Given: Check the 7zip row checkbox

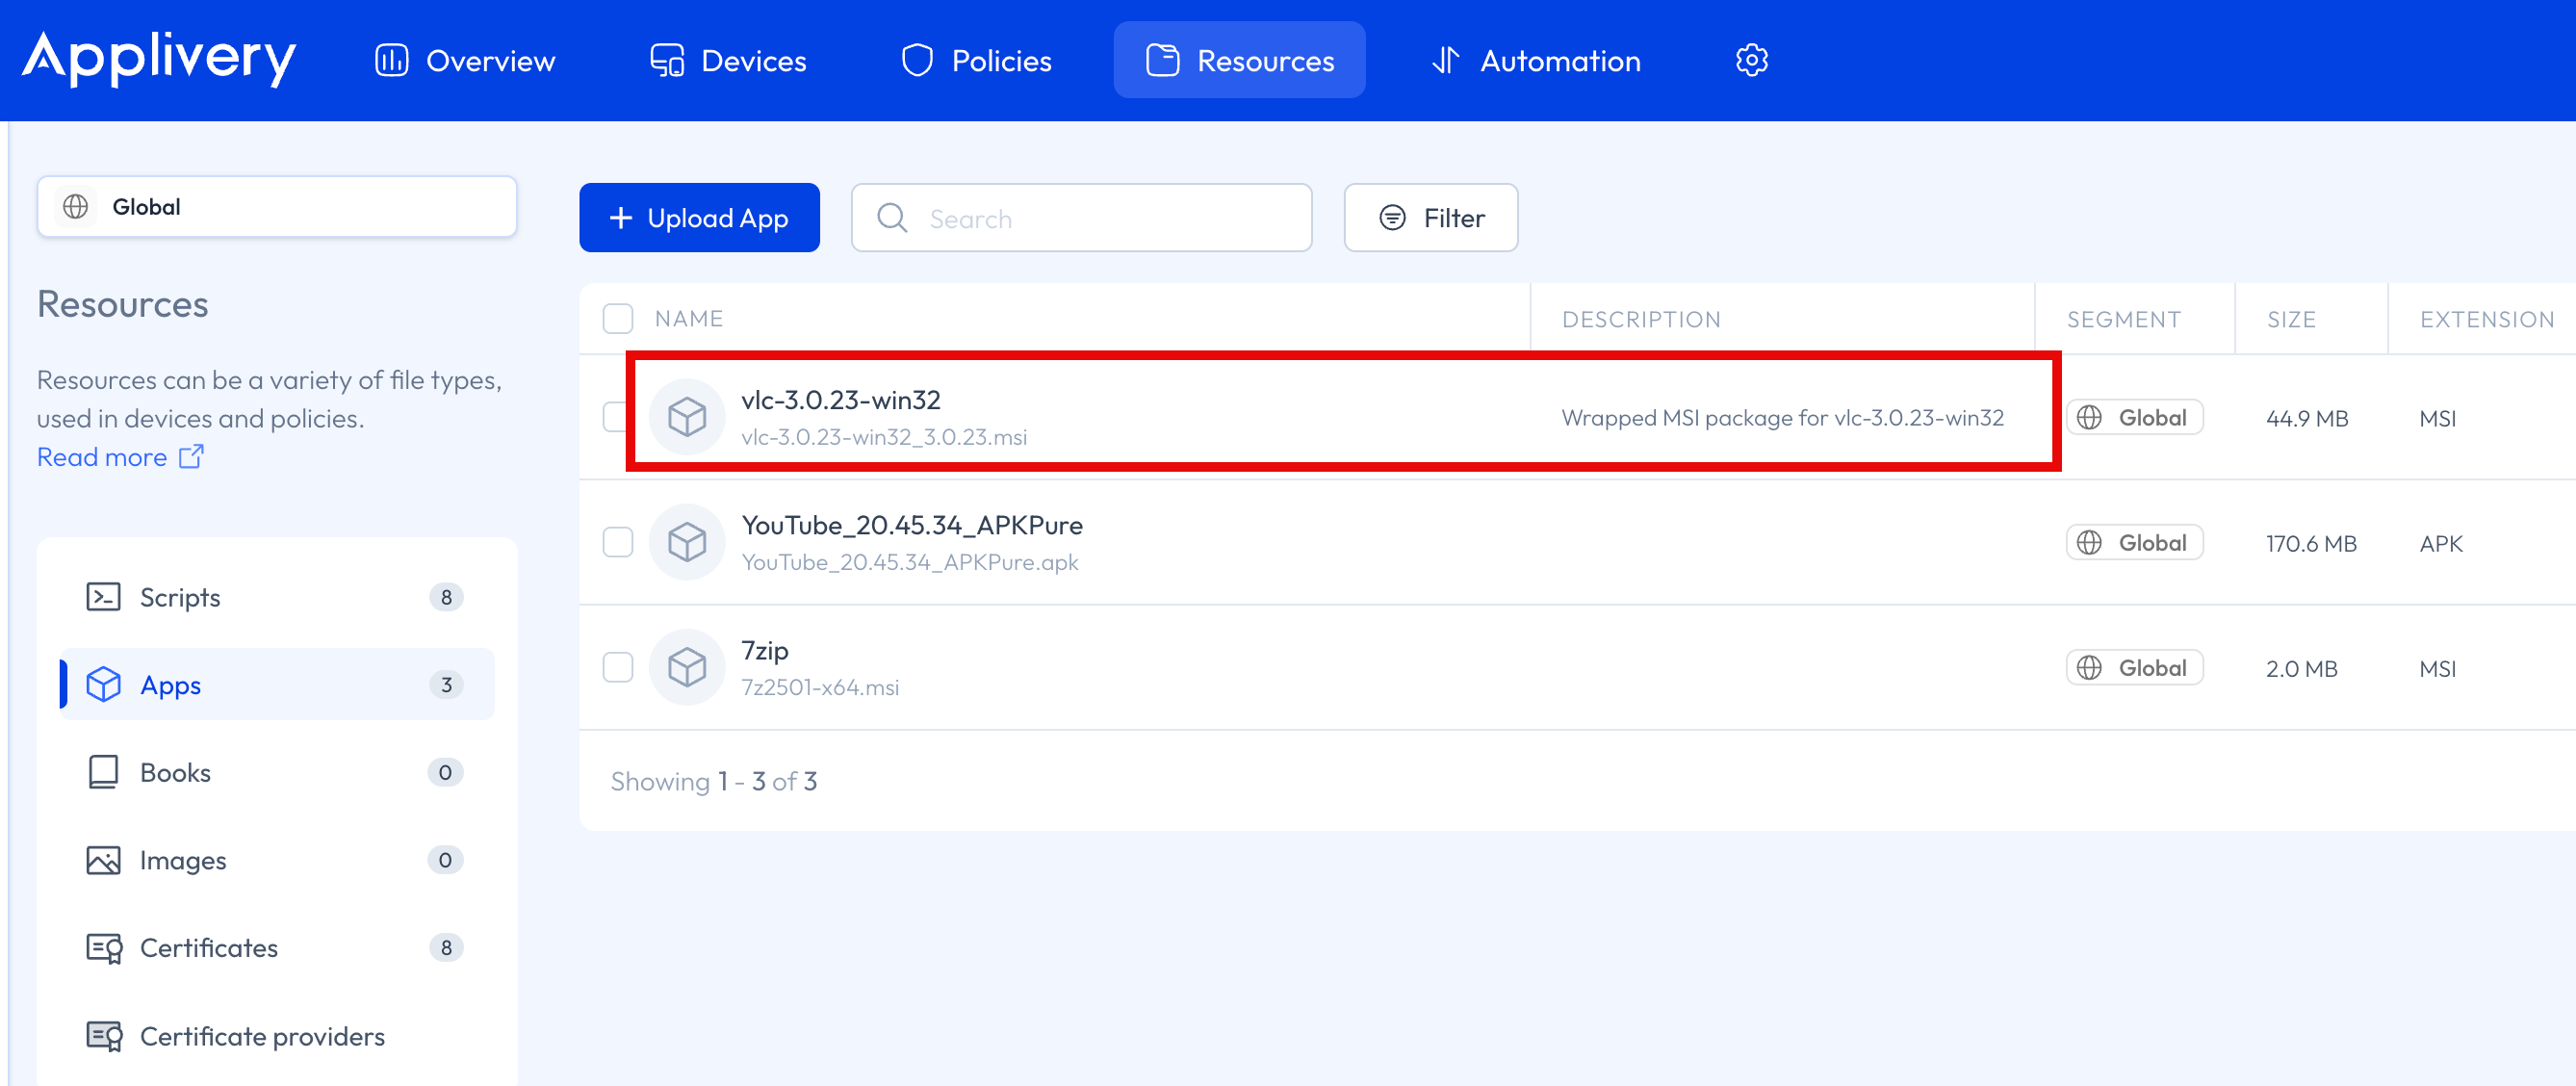Looking at the screenshot, I should pos(618,668).
